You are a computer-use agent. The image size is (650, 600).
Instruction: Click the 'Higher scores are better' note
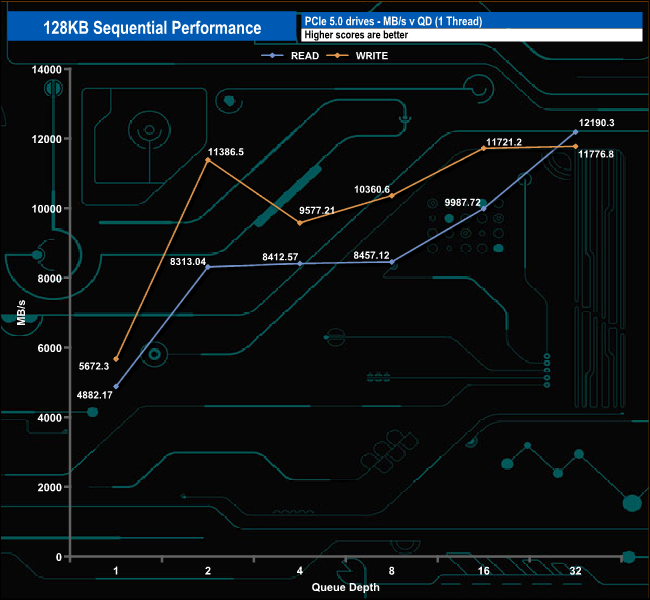(356, 35)
